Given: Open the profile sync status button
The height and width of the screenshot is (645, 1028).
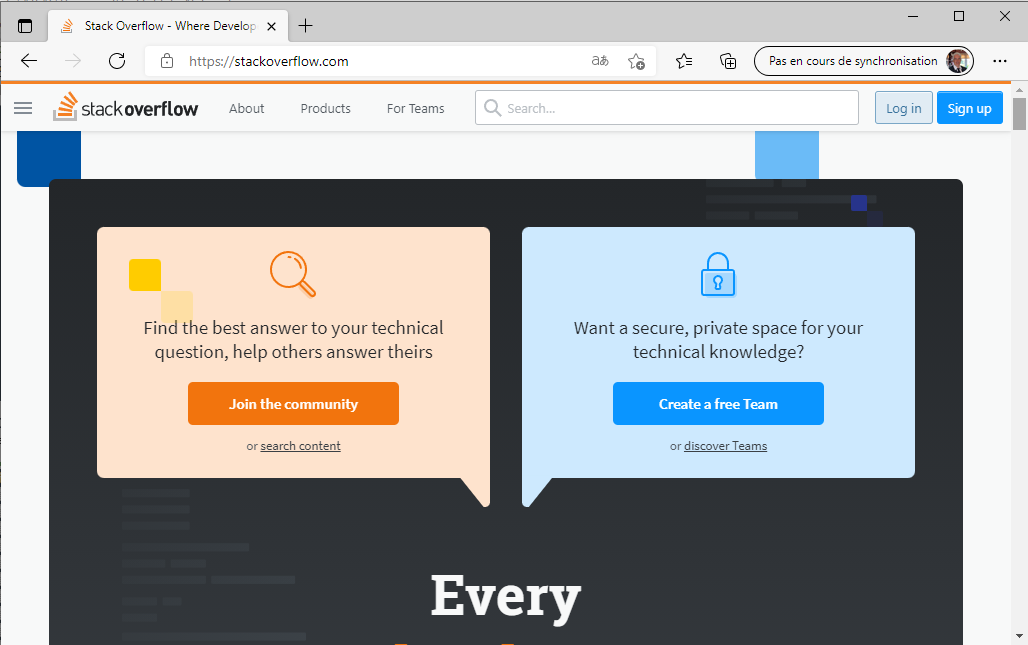Looking at the screenshot, I should 863,61.
